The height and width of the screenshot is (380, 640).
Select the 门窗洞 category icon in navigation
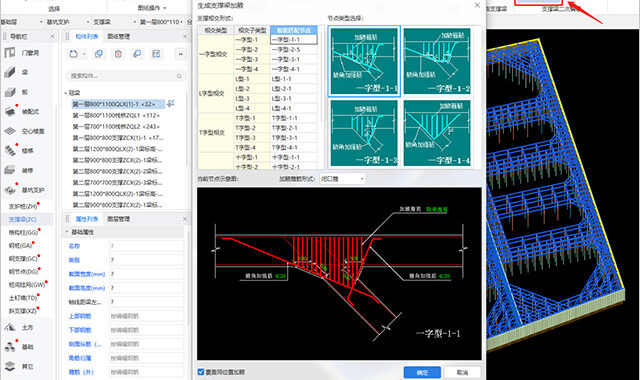[x=10, y=53]
